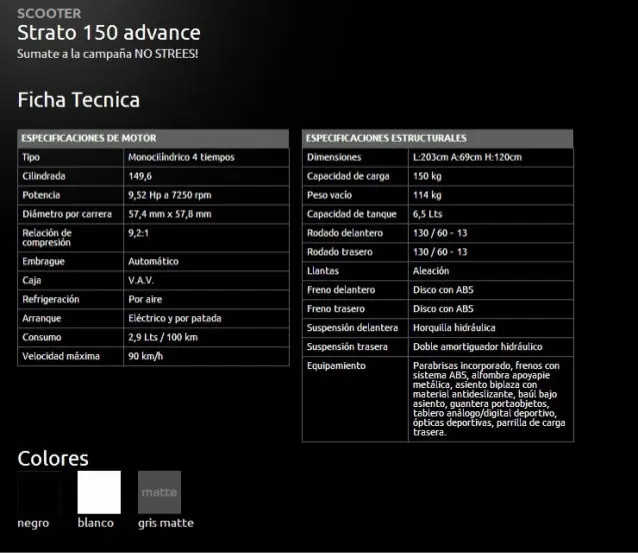Select the blanco color swatch
Viewport: 638px width, 553px height.
coord(99,492)
